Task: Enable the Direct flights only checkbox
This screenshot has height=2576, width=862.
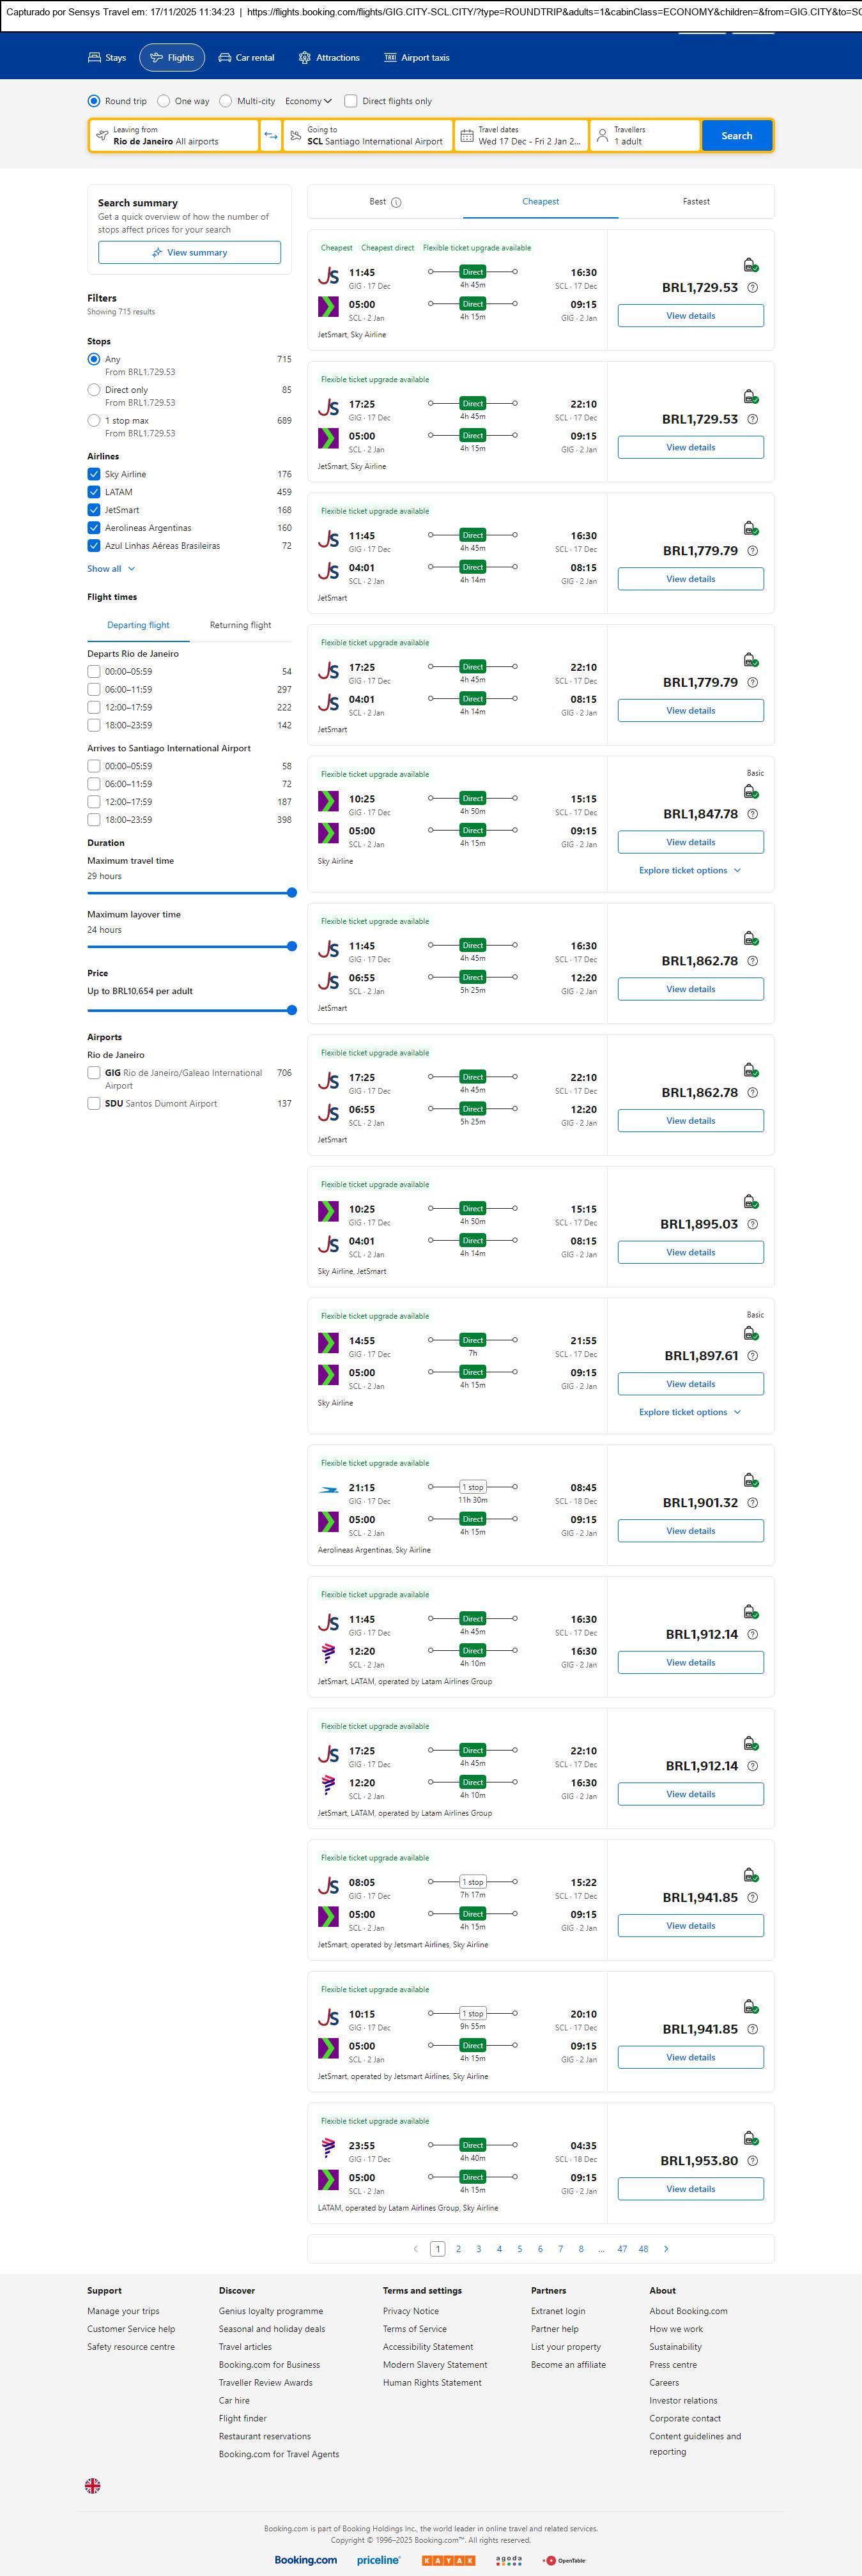Action: click(x=351, y=101)
